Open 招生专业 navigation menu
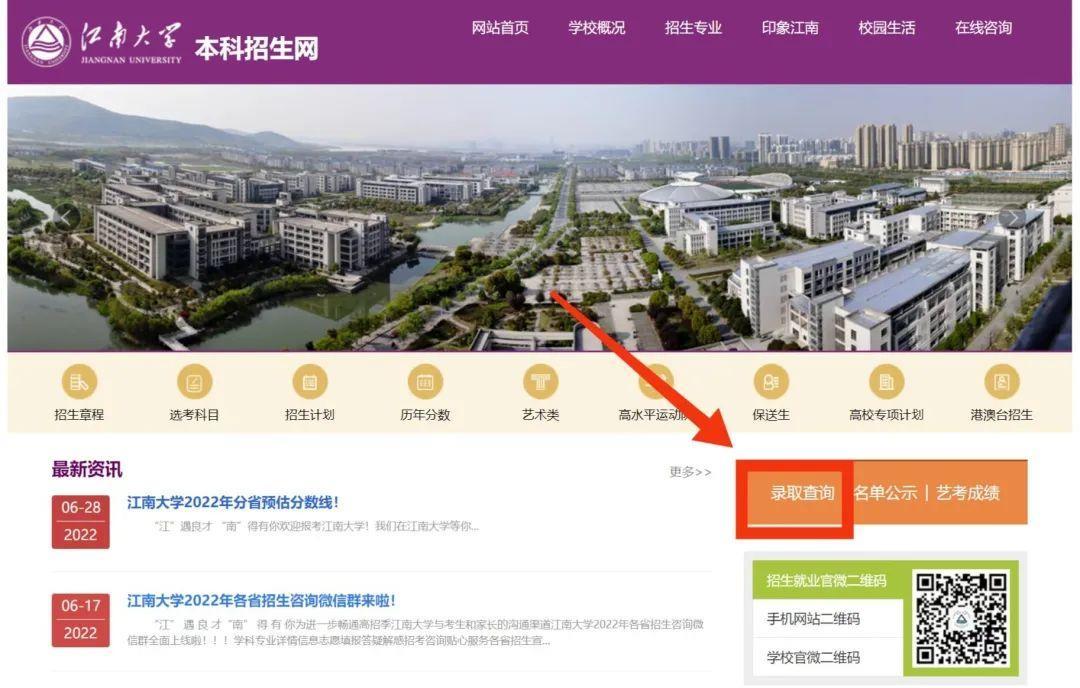Screen dimensions: 1080x688 coord(693,28)
